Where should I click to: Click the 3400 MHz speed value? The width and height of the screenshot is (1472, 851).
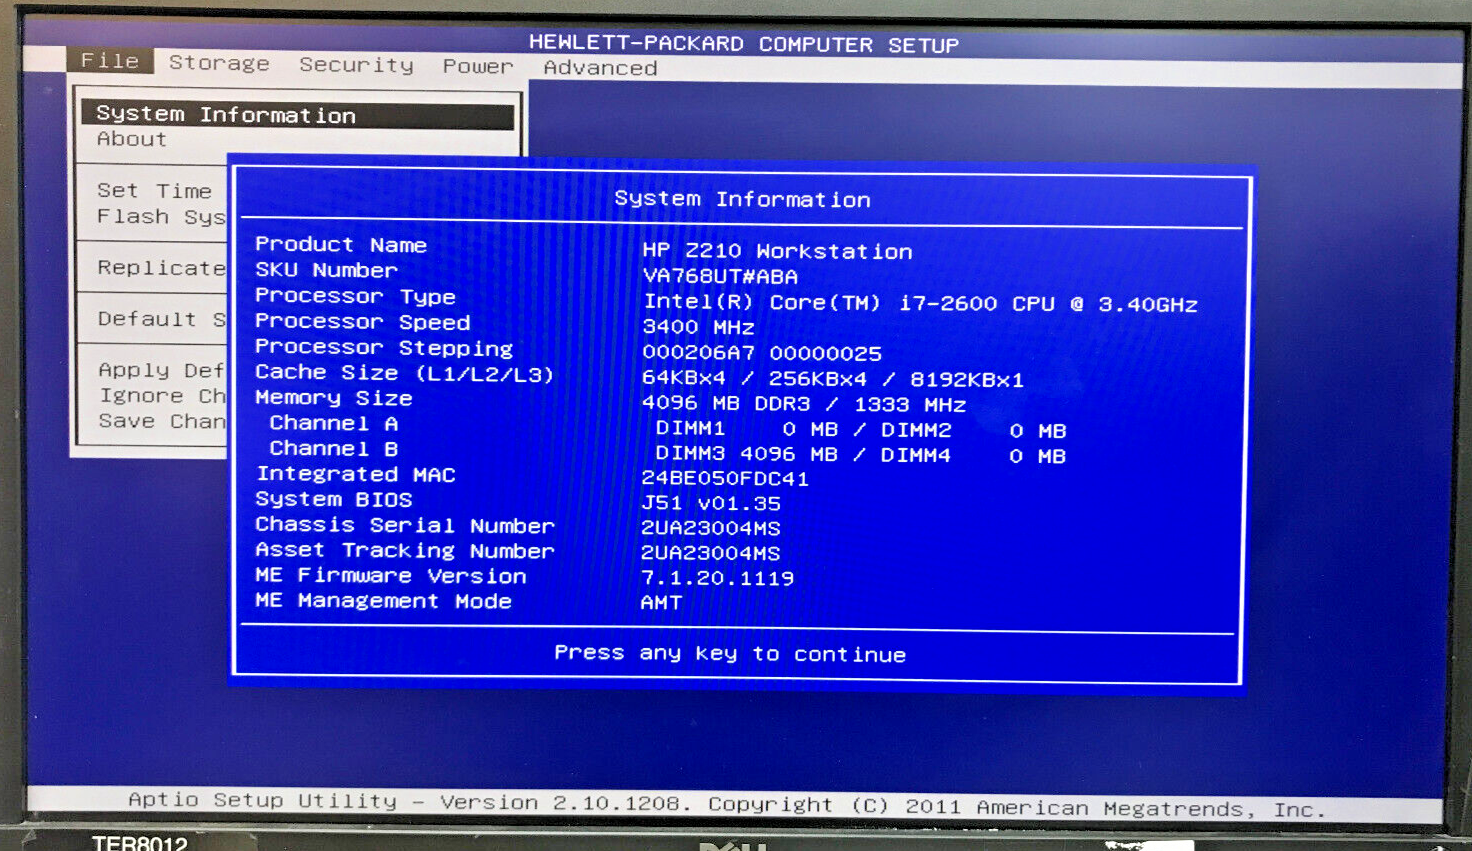[x=698, y=327]
